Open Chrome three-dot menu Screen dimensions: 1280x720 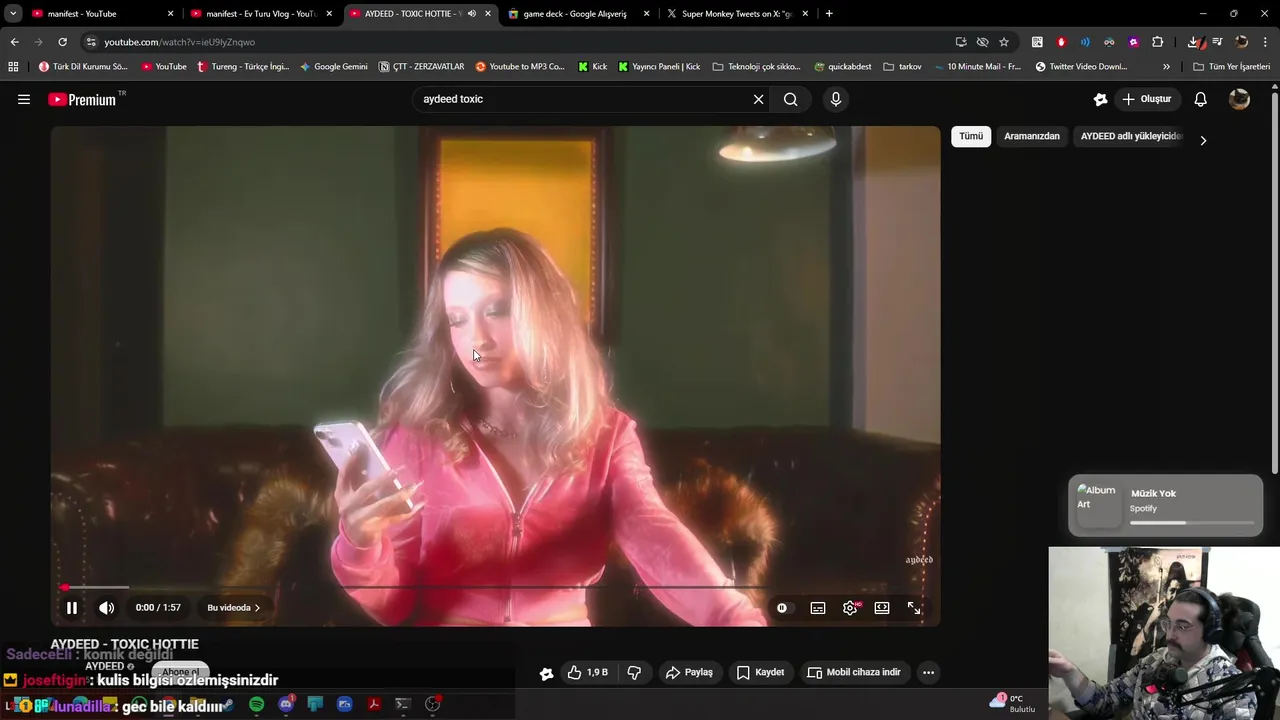(x=1266, y=42)
